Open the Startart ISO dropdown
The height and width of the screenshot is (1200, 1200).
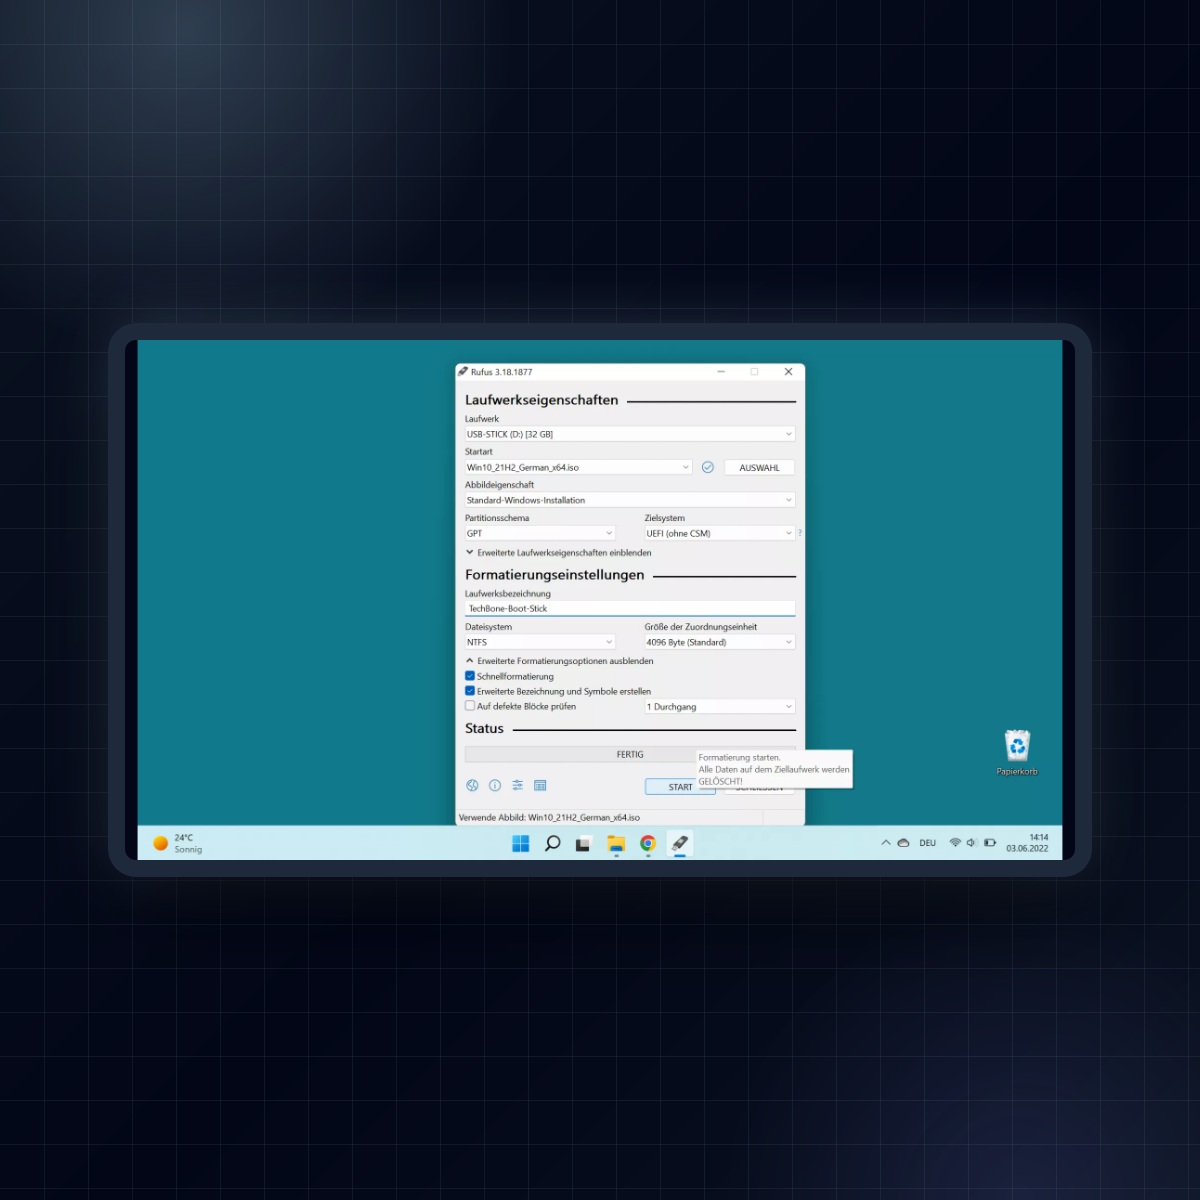coord(578,467)
